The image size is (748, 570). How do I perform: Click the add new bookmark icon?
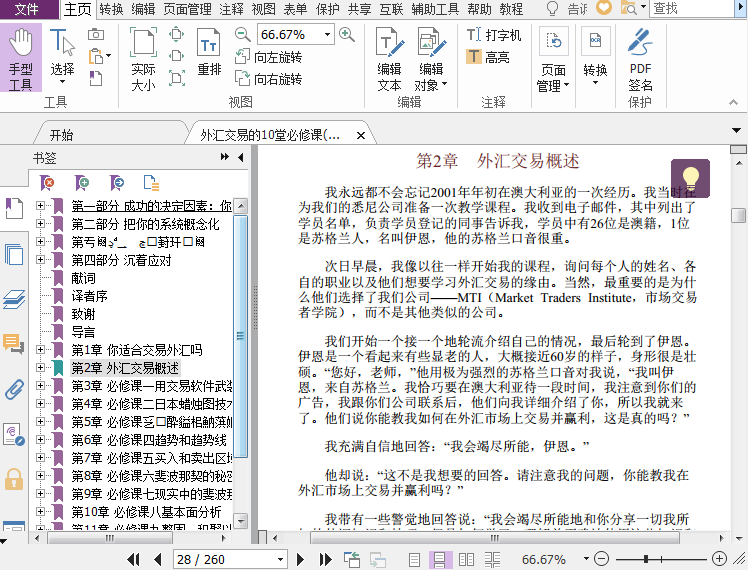(82, 182)
